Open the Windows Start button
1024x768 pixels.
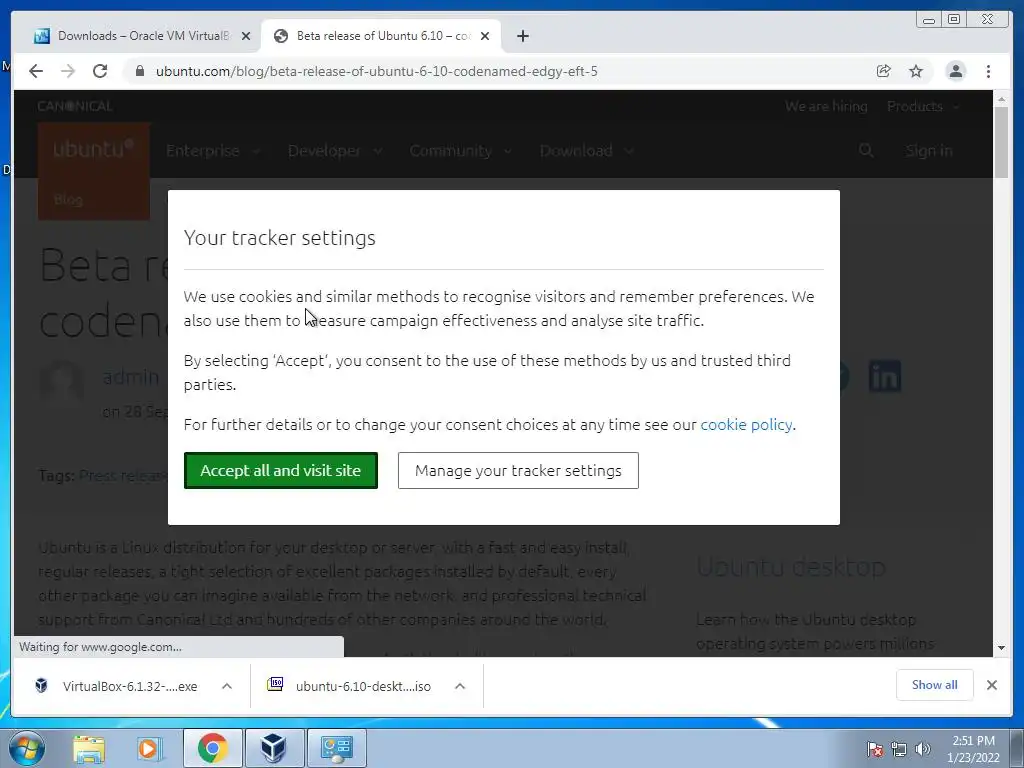(27, 748)
